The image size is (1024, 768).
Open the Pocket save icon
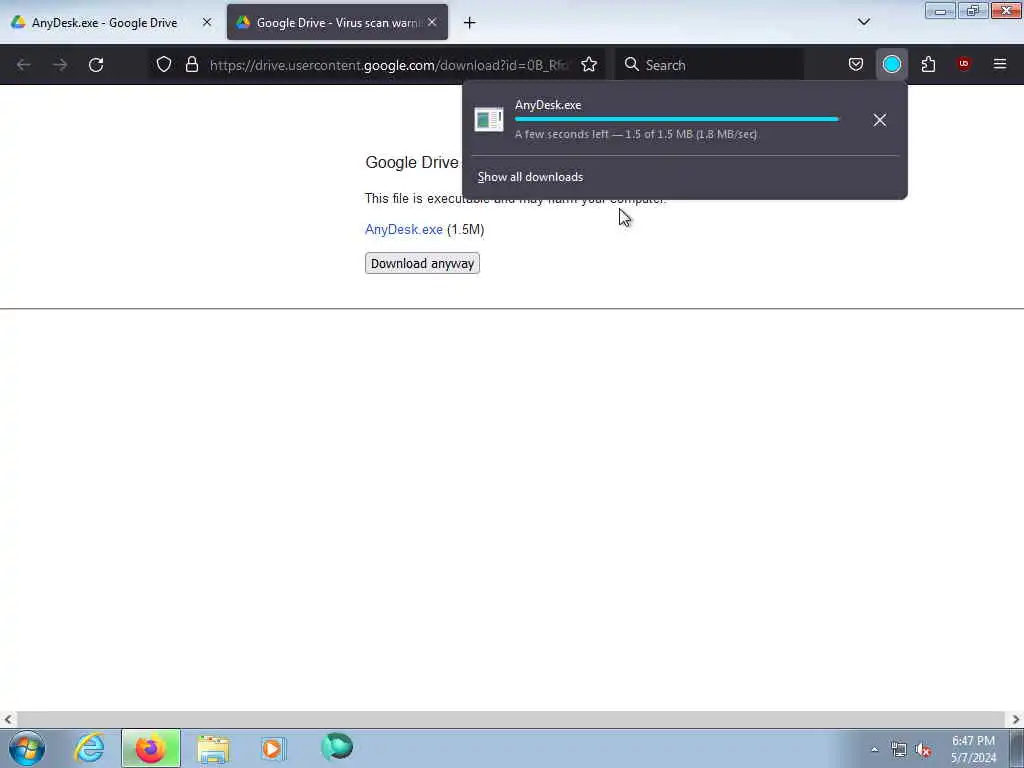[x=856, y=65]
